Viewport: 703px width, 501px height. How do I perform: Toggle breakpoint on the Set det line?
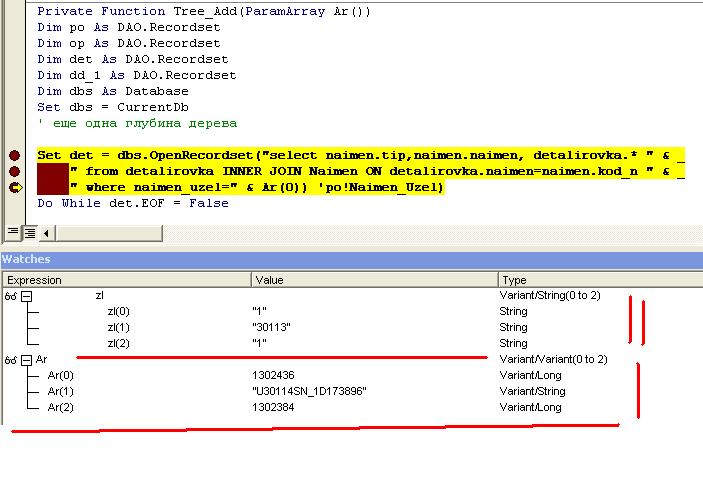pos(14,156)
